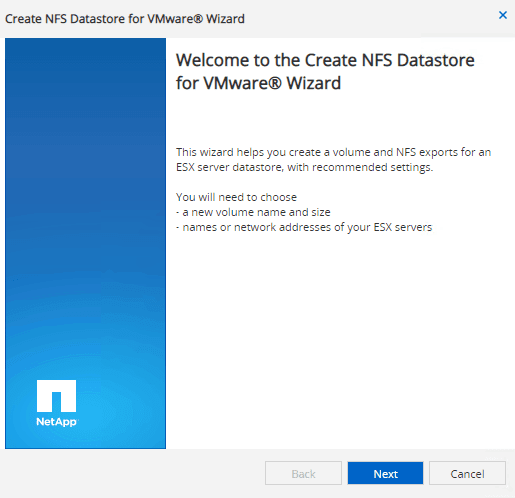The width and height of the screenshot is (515, 498).
Task: Click the greyed-out Back button
Action: [303, 473]
